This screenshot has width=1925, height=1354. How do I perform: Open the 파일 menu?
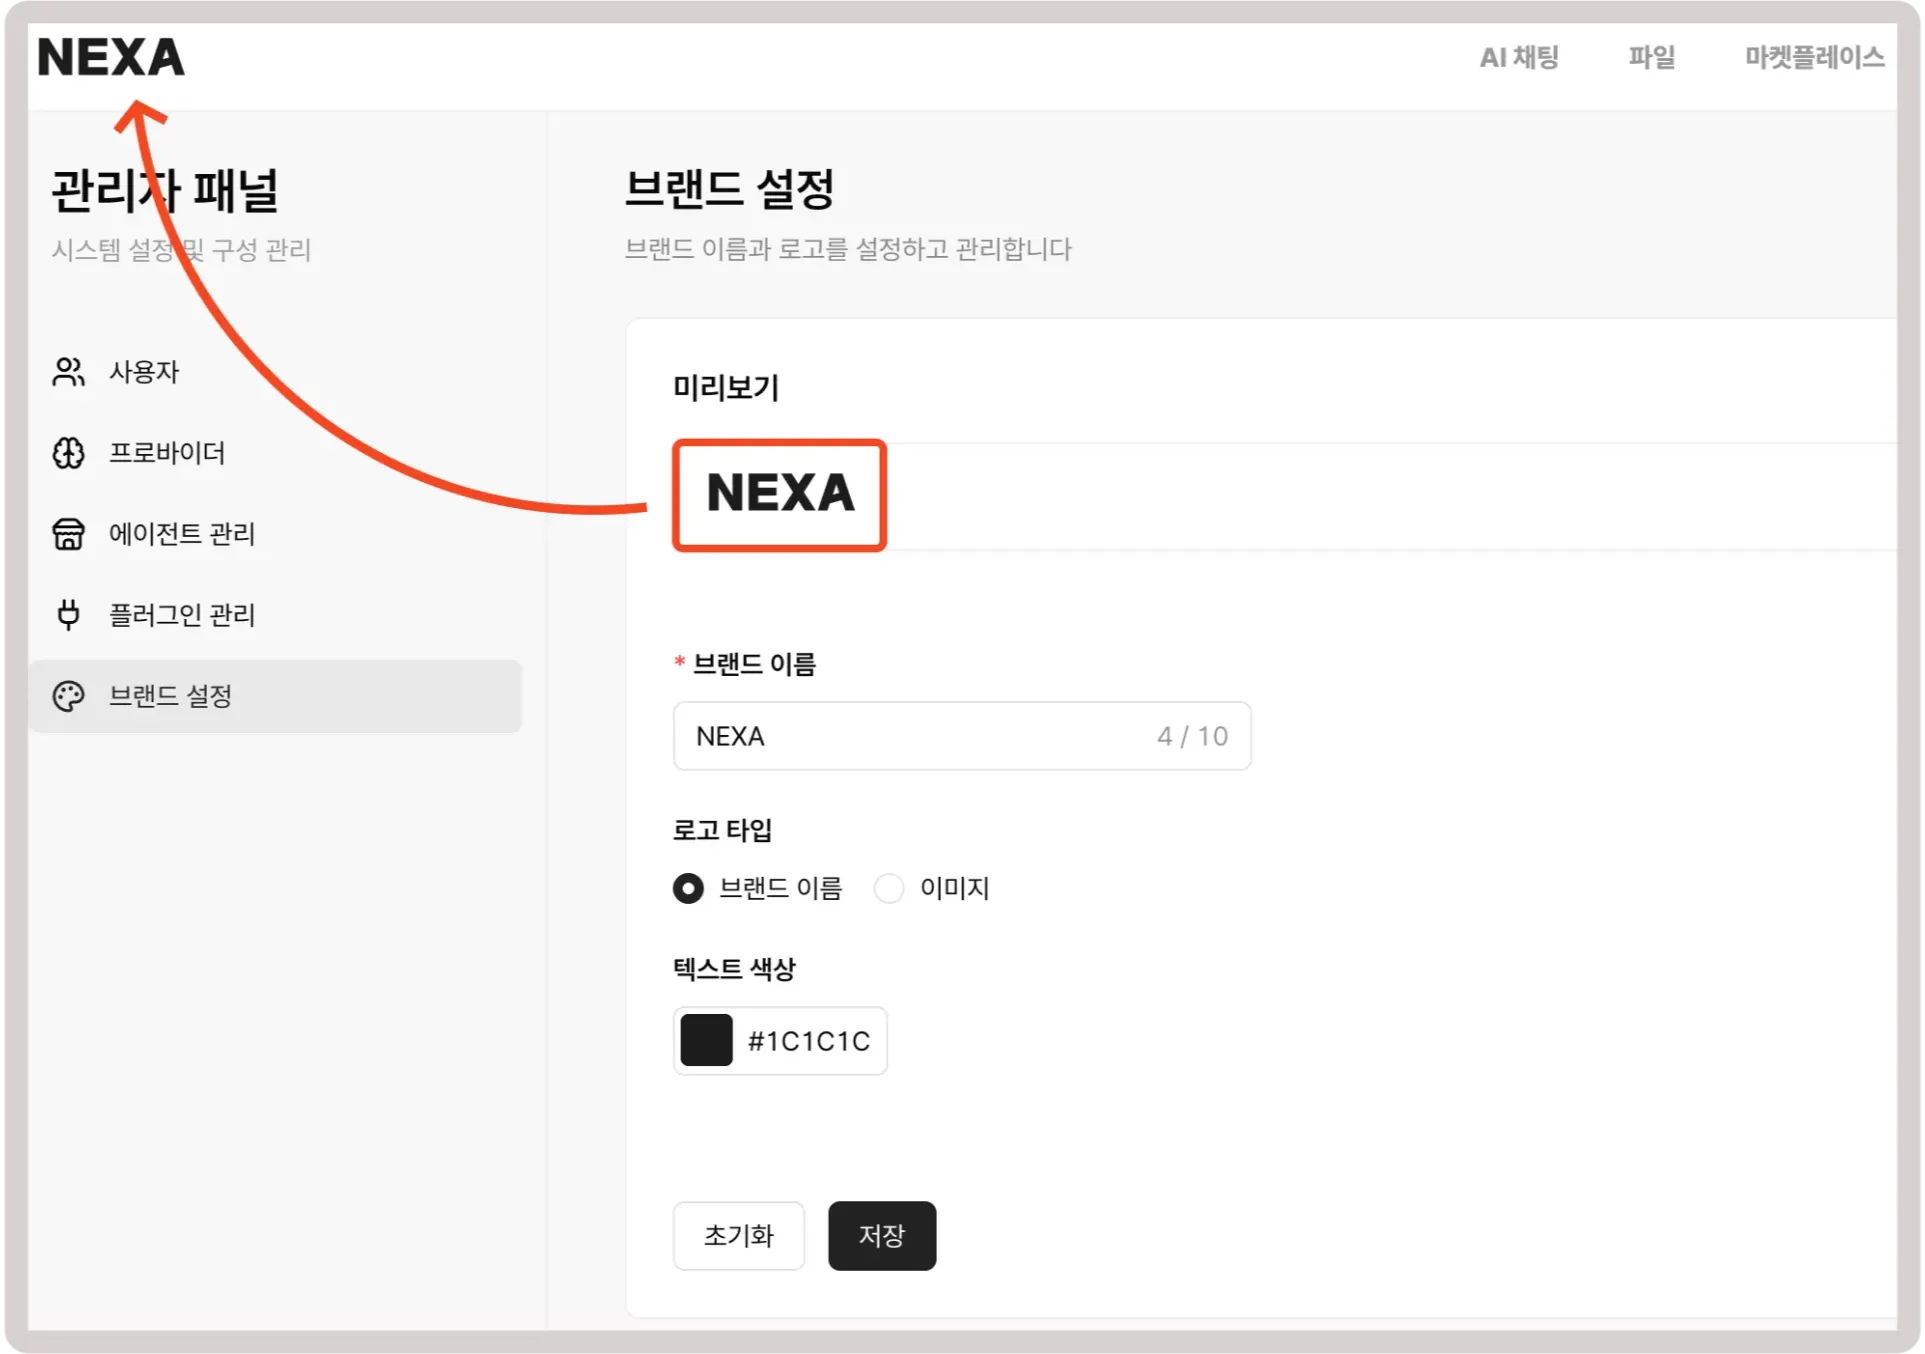1651,58
